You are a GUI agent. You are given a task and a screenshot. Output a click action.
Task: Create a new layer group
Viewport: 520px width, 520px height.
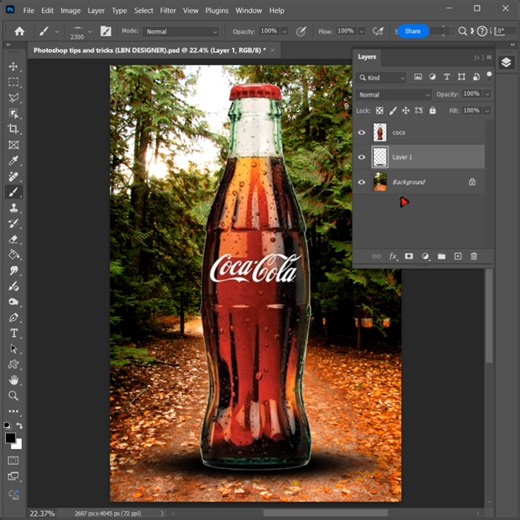(x=441, y=256)
